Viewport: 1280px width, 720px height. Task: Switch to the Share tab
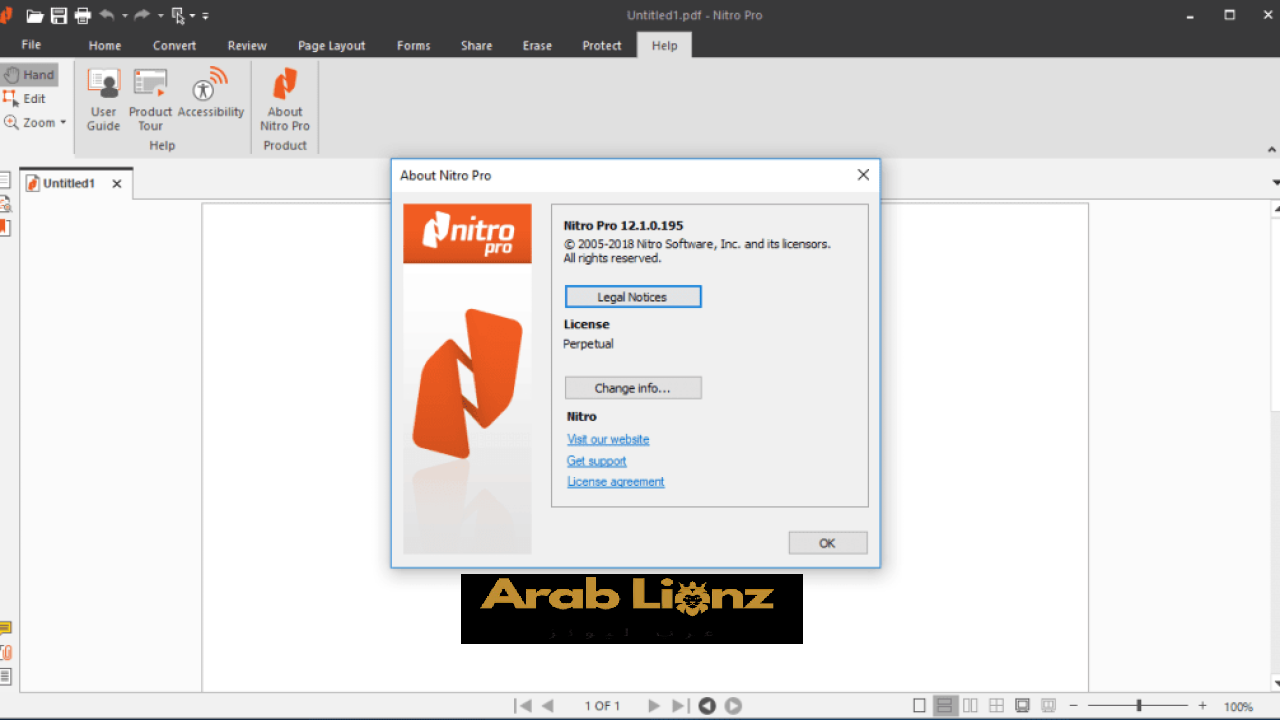pos(477,46)
